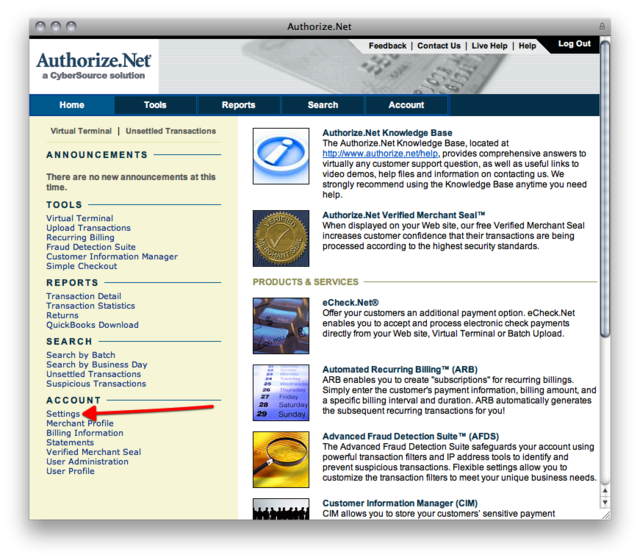The height and width of the screenshot is (560, 640).
Task: Select the Account tab
Action: pyautogui.click(x=407, y=105)
